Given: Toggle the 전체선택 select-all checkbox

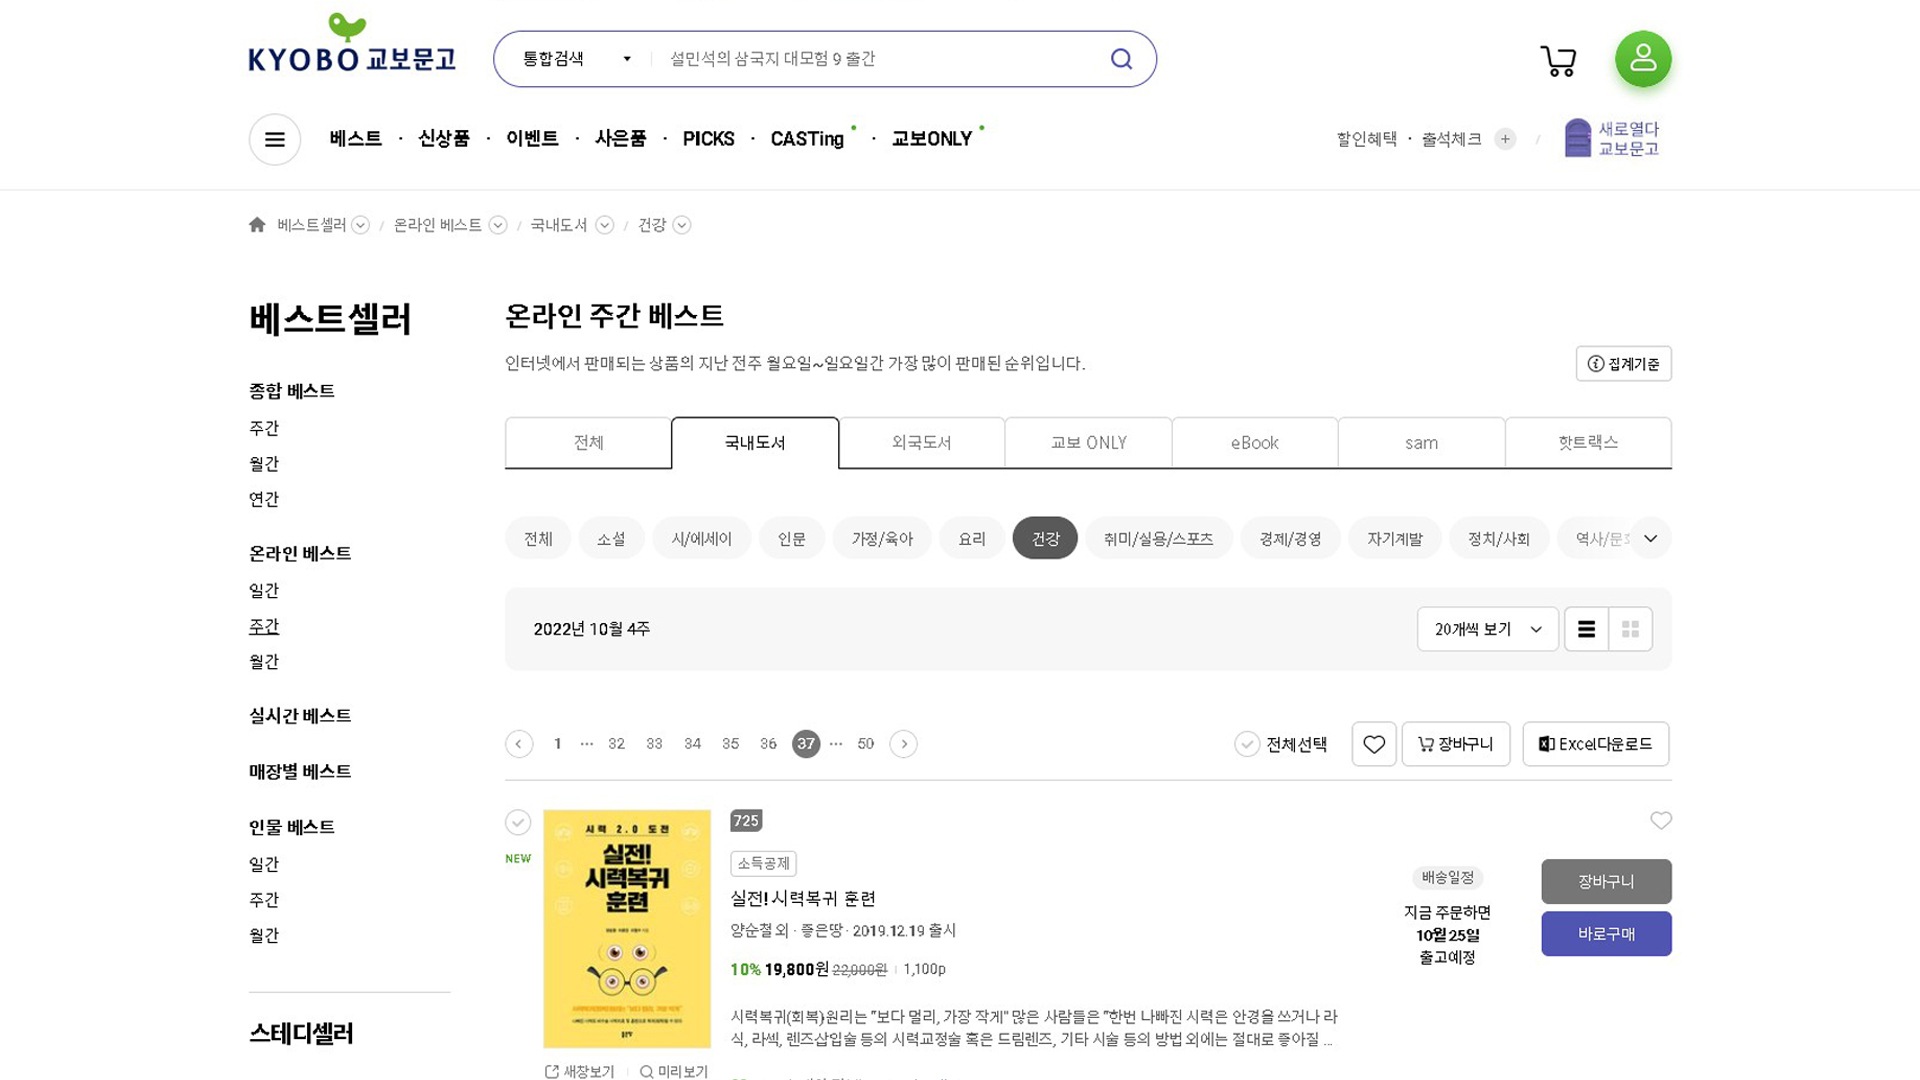Looking at the screenshot, I should pos(1246,744).
